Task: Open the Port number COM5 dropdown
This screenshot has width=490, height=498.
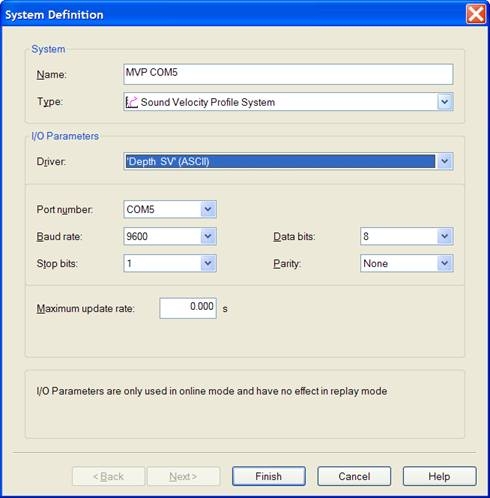Action: pyautogui.click(x=208, y=209)
